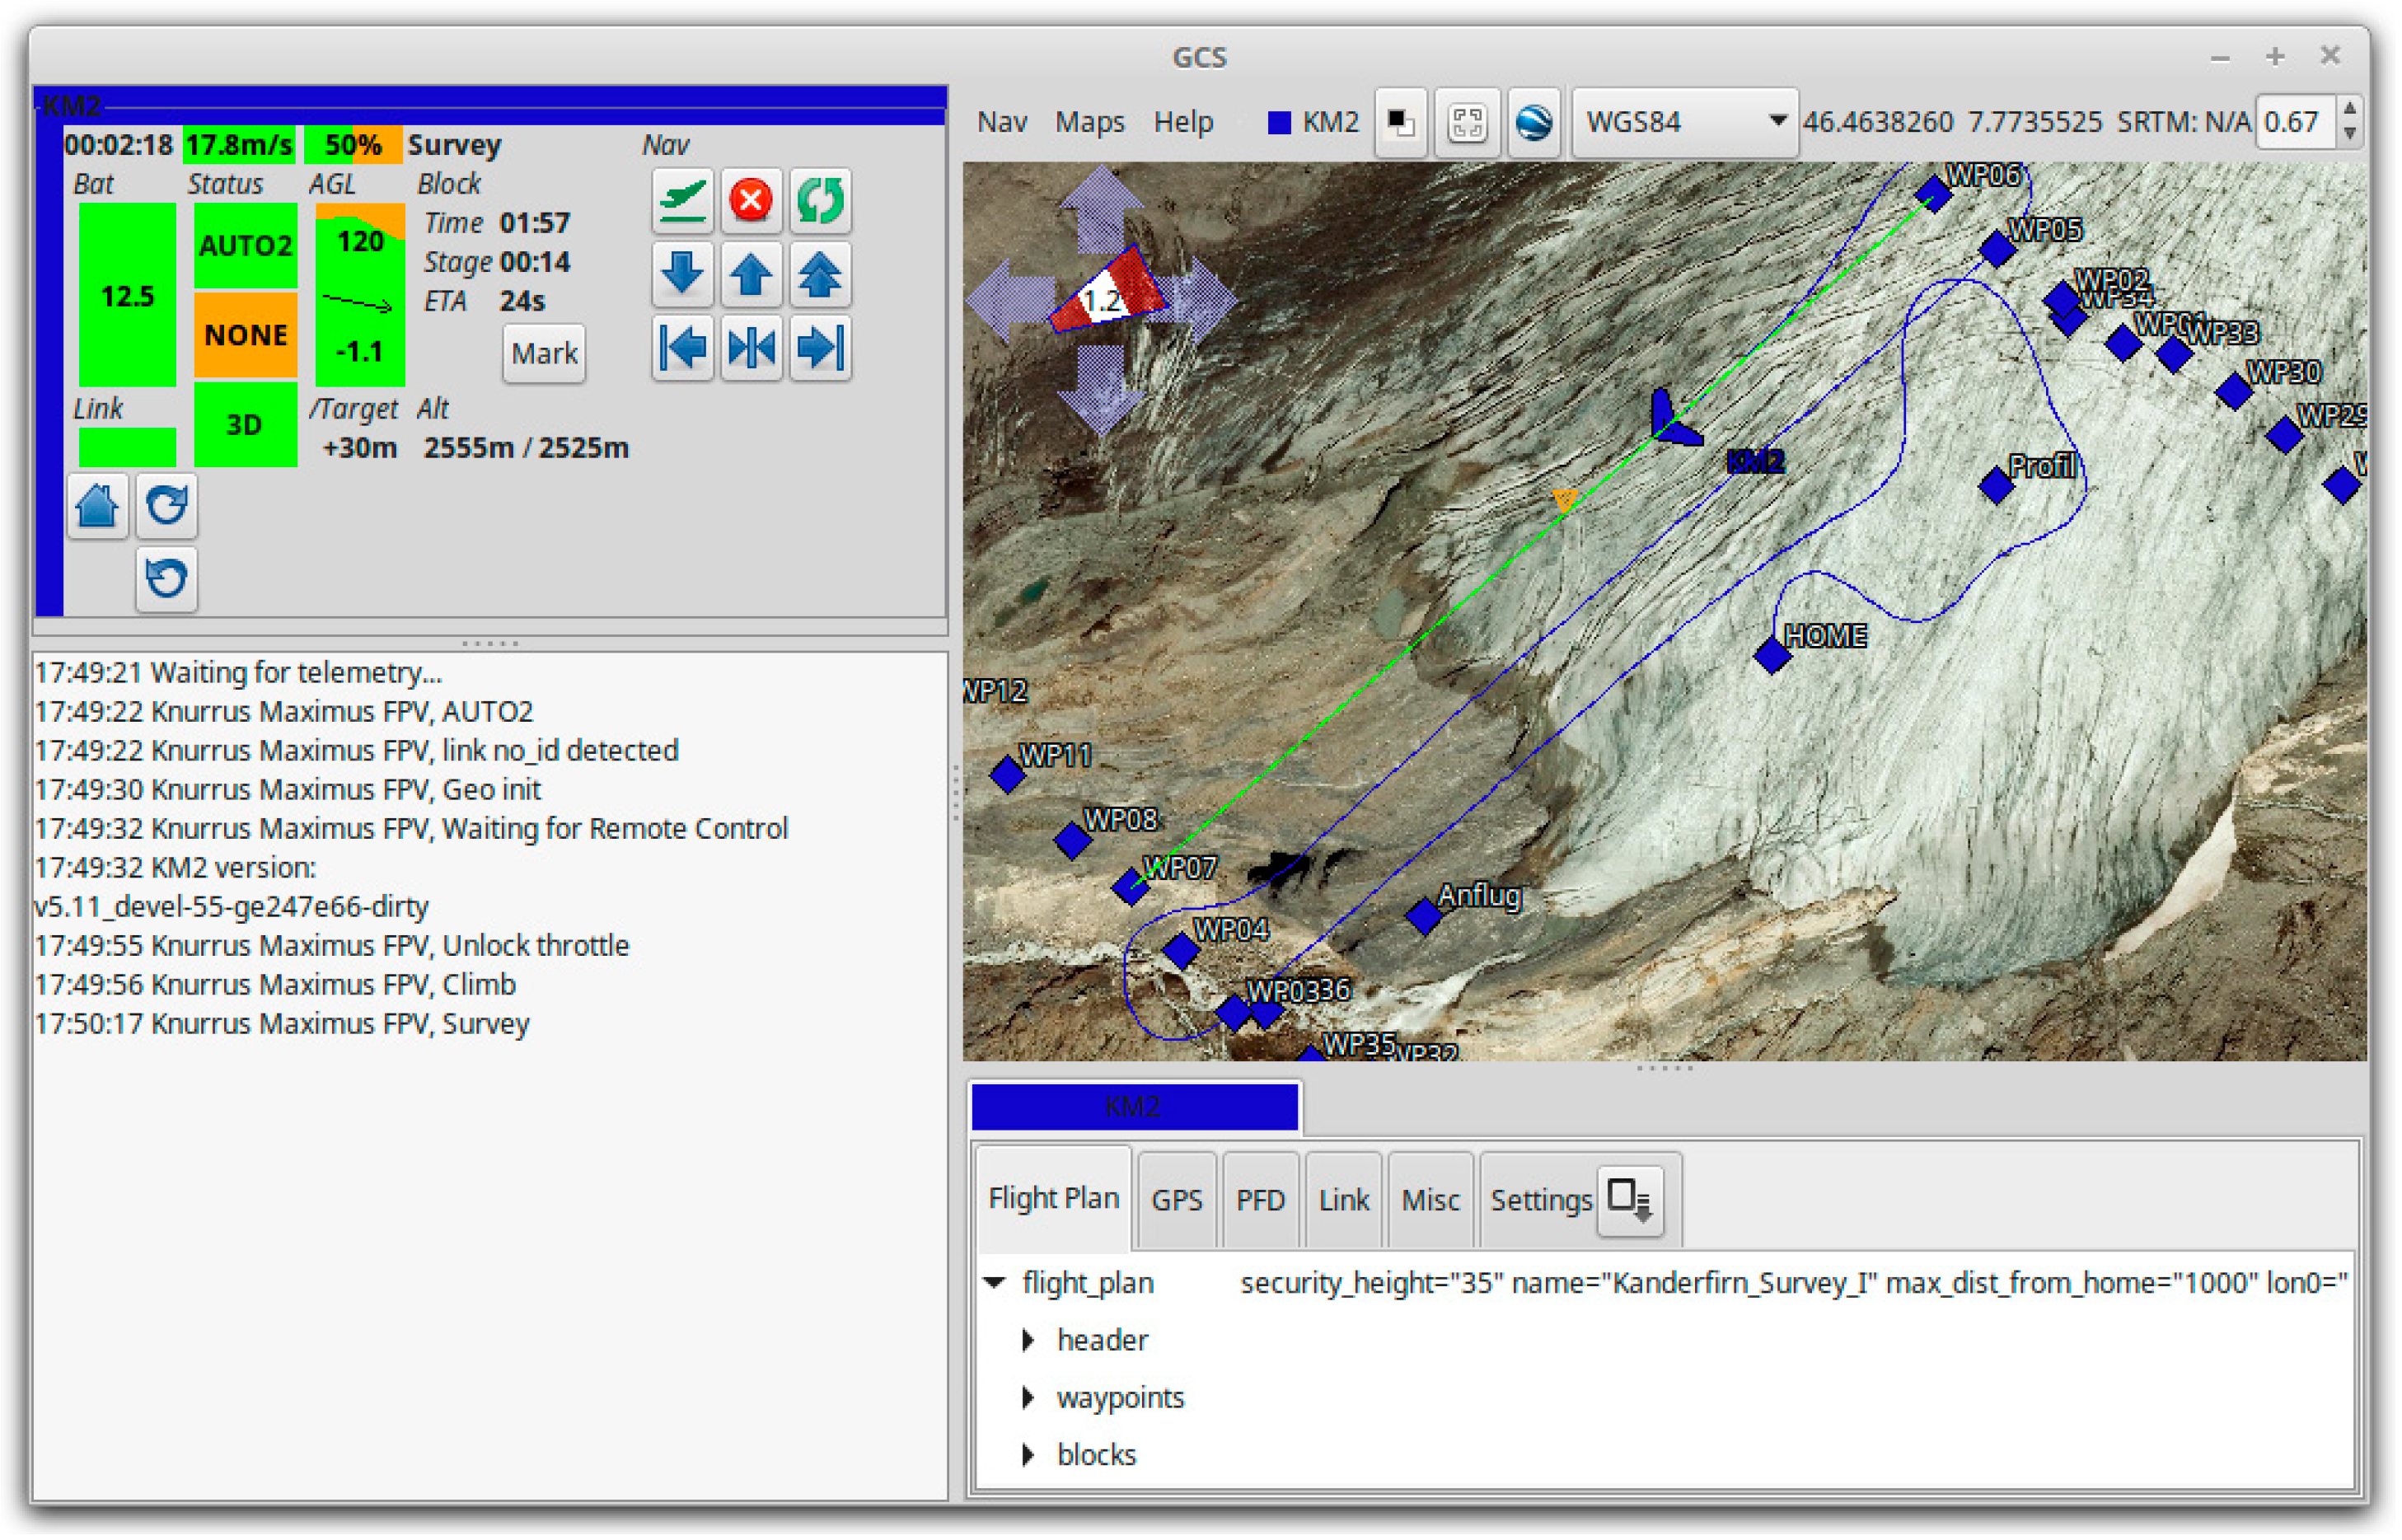Collapse the flight_plan tree node
The image size is (2402, 1540).
[995, 1284]
